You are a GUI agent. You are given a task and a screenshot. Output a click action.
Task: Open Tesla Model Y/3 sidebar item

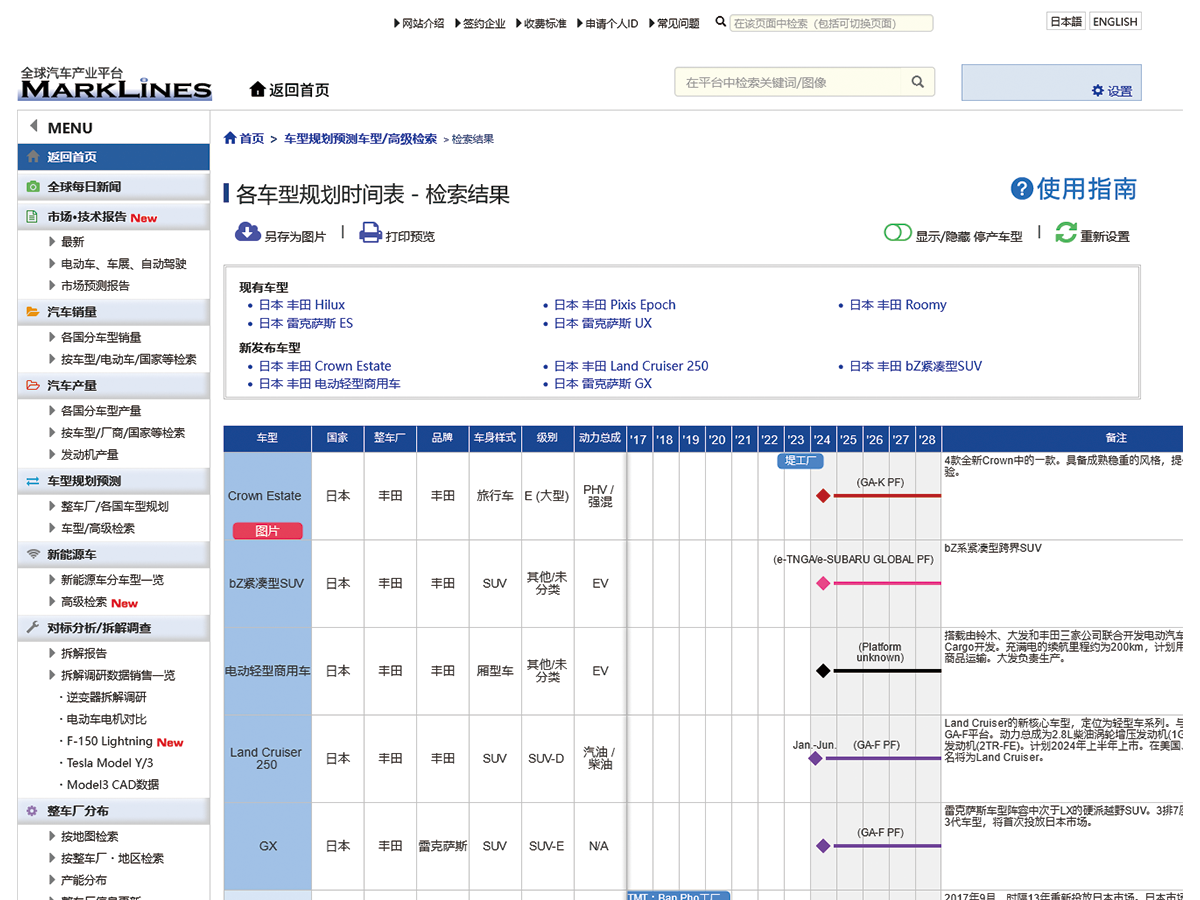(110, 763)
